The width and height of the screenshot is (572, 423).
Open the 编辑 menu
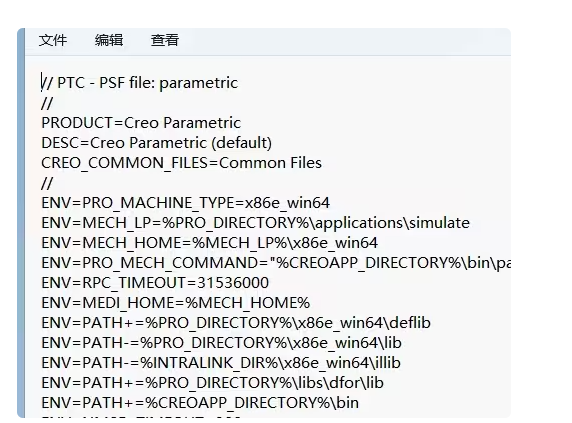pos(109,40)
